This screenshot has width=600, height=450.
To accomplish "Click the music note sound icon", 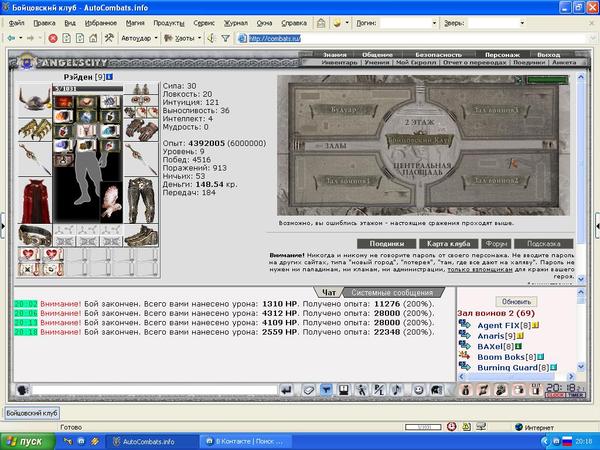I will (397, 390).
